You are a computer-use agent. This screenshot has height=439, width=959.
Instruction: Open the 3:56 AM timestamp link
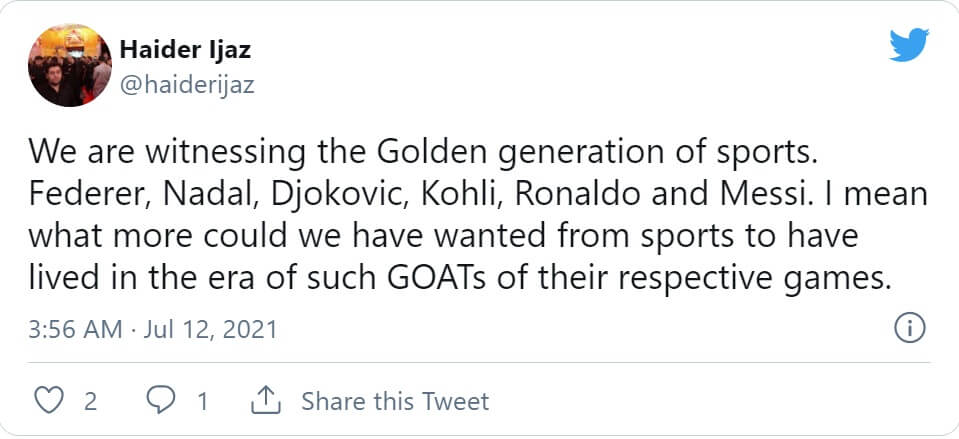click(x=75, y=328)
